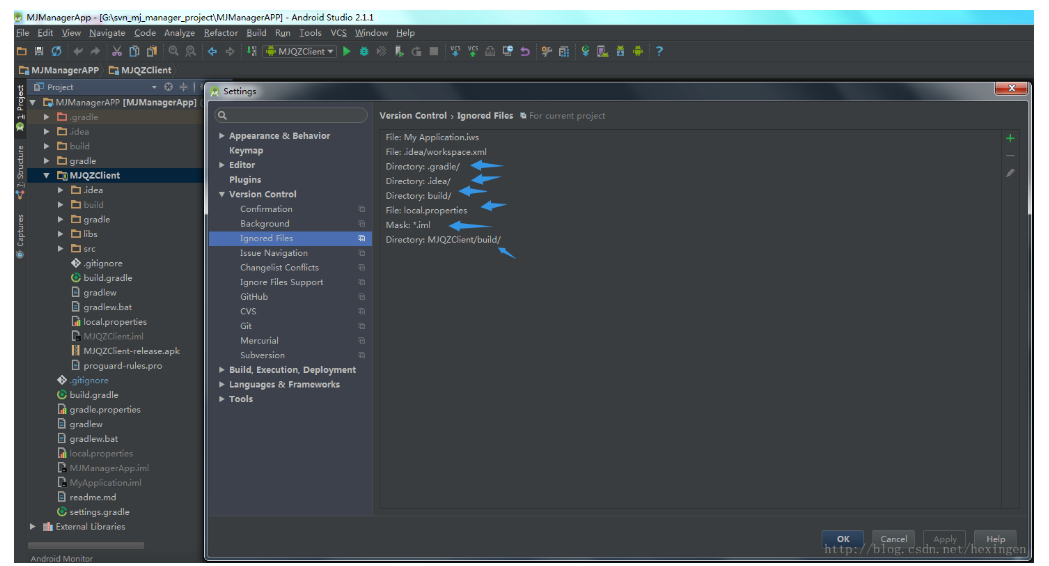Start Debug with the bug icon
This screenshot has width=1049, height=566.
(364, 51)
